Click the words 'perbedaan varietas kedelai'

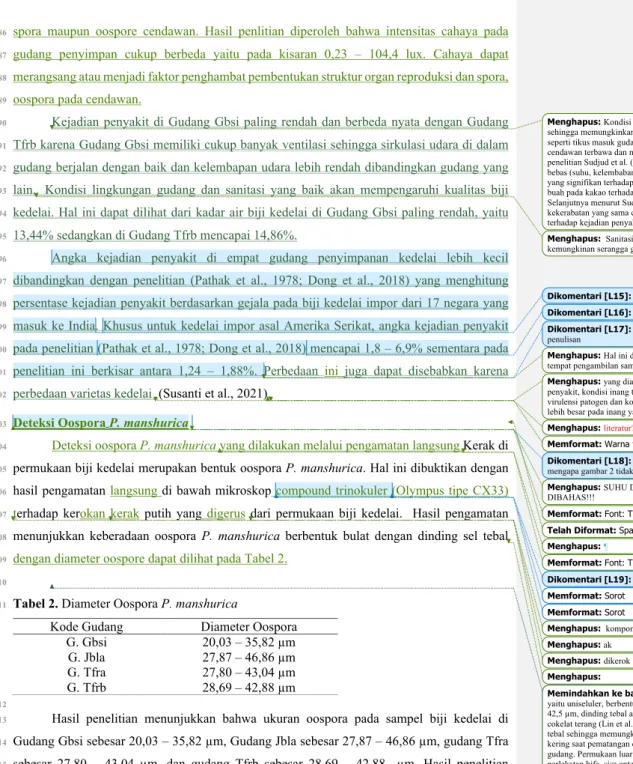click(82, 393)
